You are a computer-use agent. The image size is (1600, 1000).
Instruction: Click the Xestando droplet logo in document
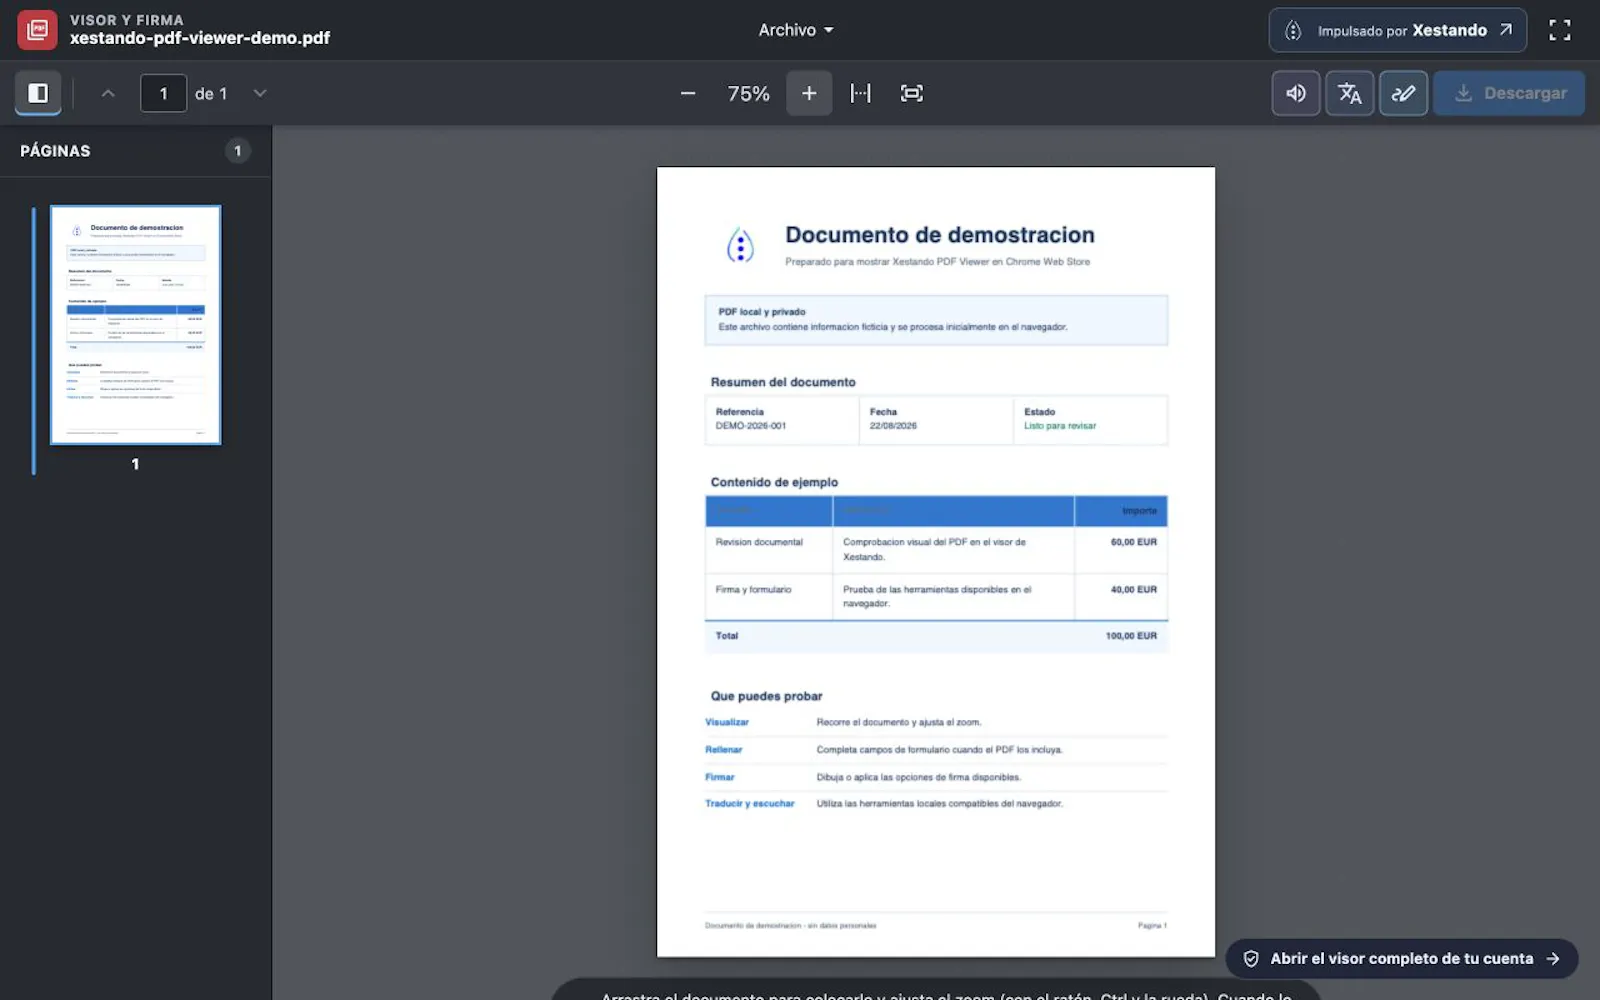coord(740,245)
